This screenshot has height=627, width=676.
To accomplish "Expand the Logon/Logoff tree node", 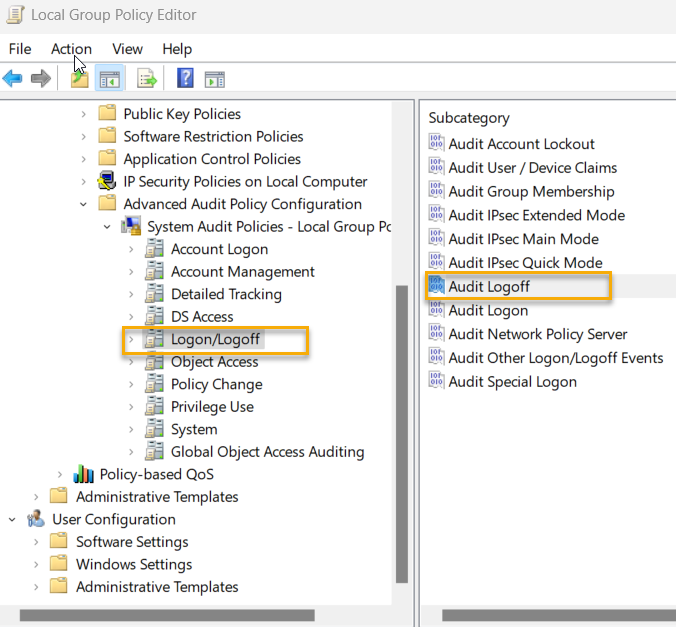I will 131,340.
